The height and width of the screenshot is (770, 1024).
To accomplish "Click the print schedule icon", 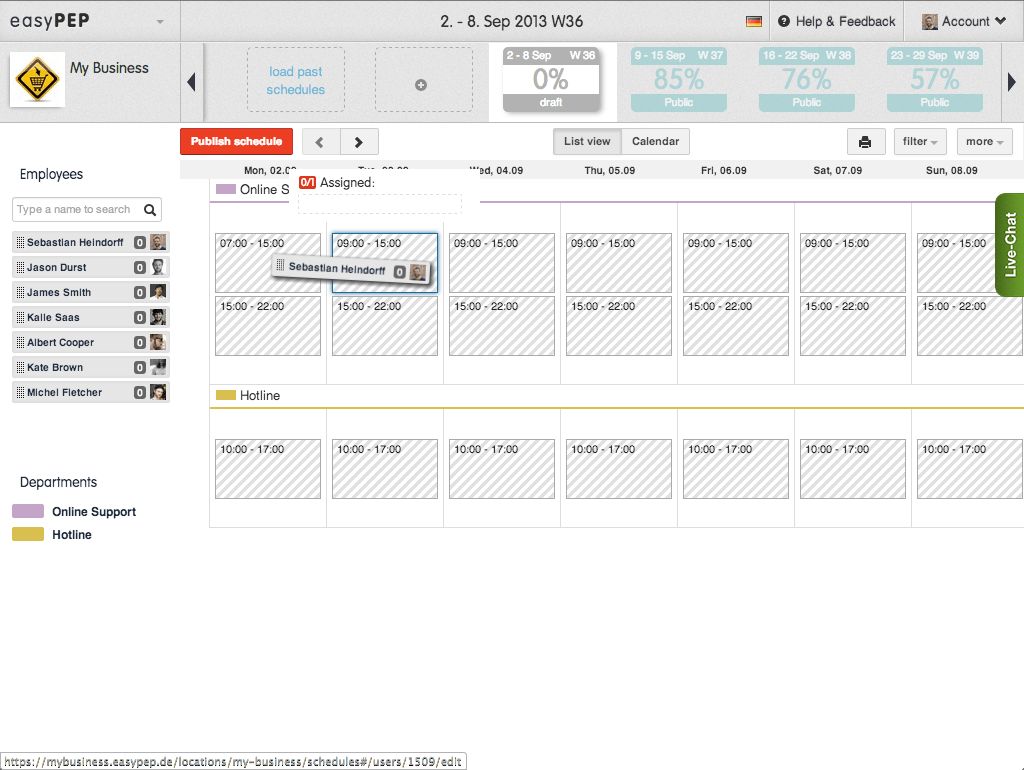I will (866, 142).
